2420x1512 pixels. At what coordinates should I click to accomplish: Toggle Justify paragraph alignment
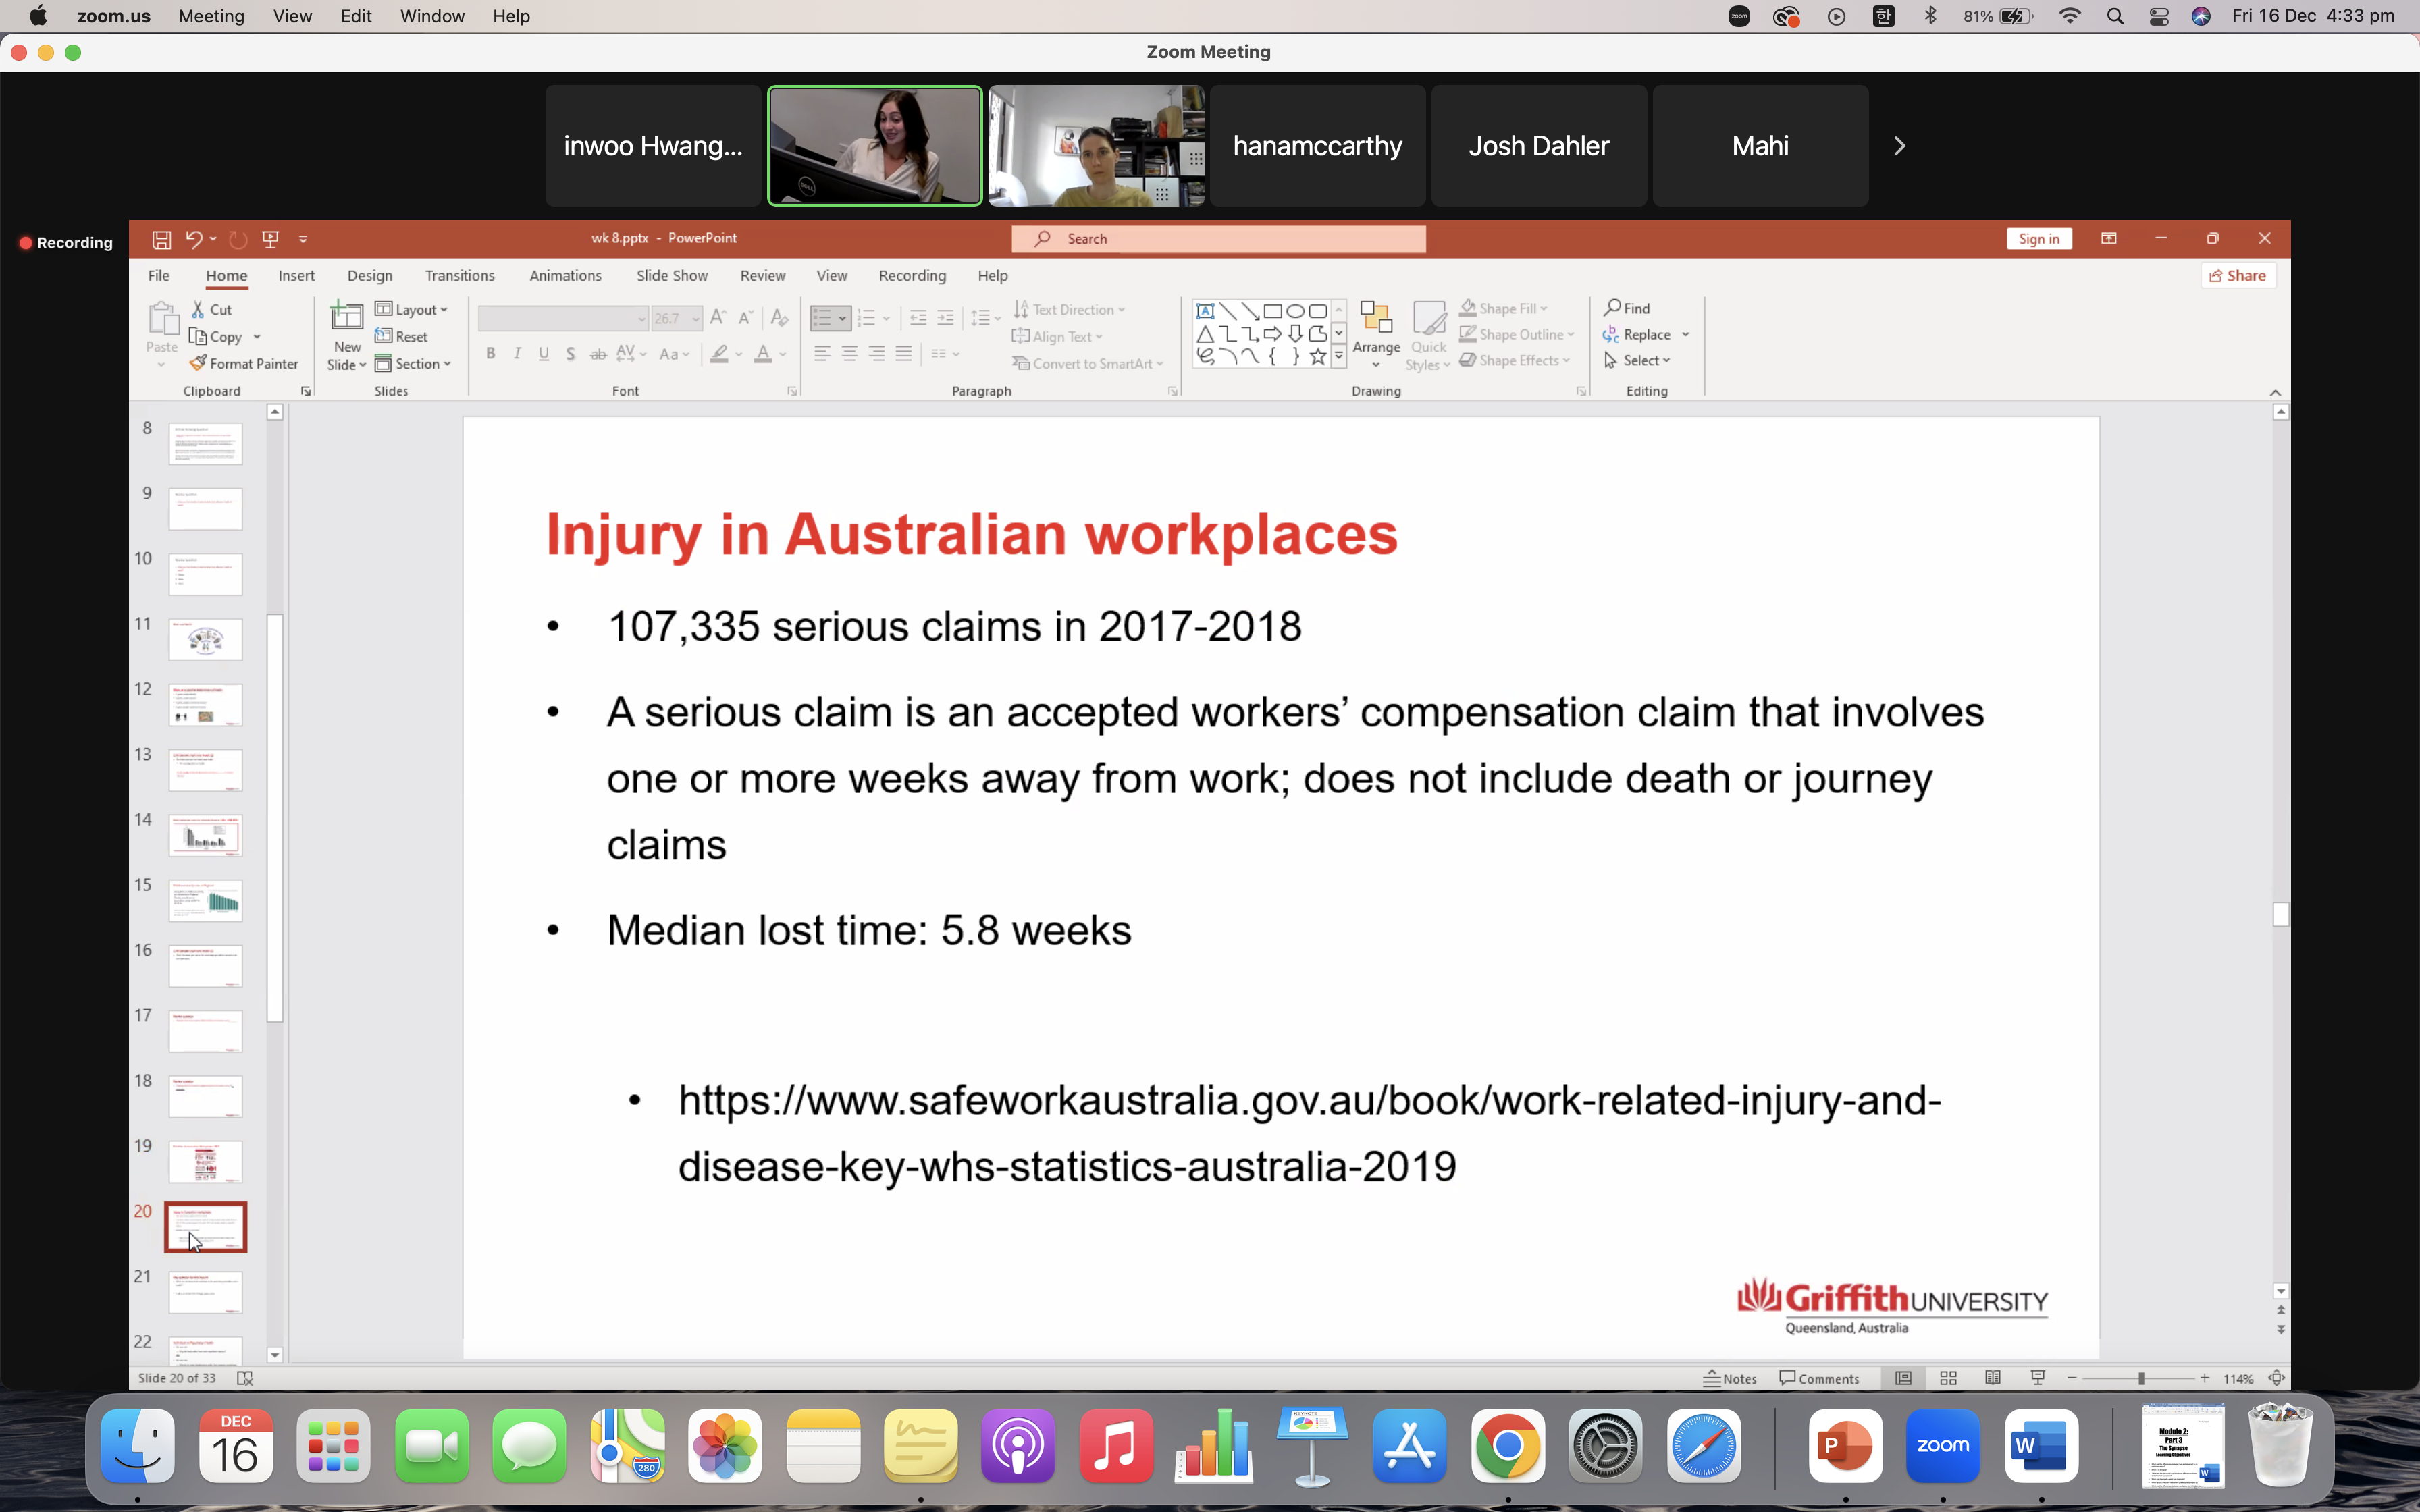pyautogui.click(x=904, y=353)
